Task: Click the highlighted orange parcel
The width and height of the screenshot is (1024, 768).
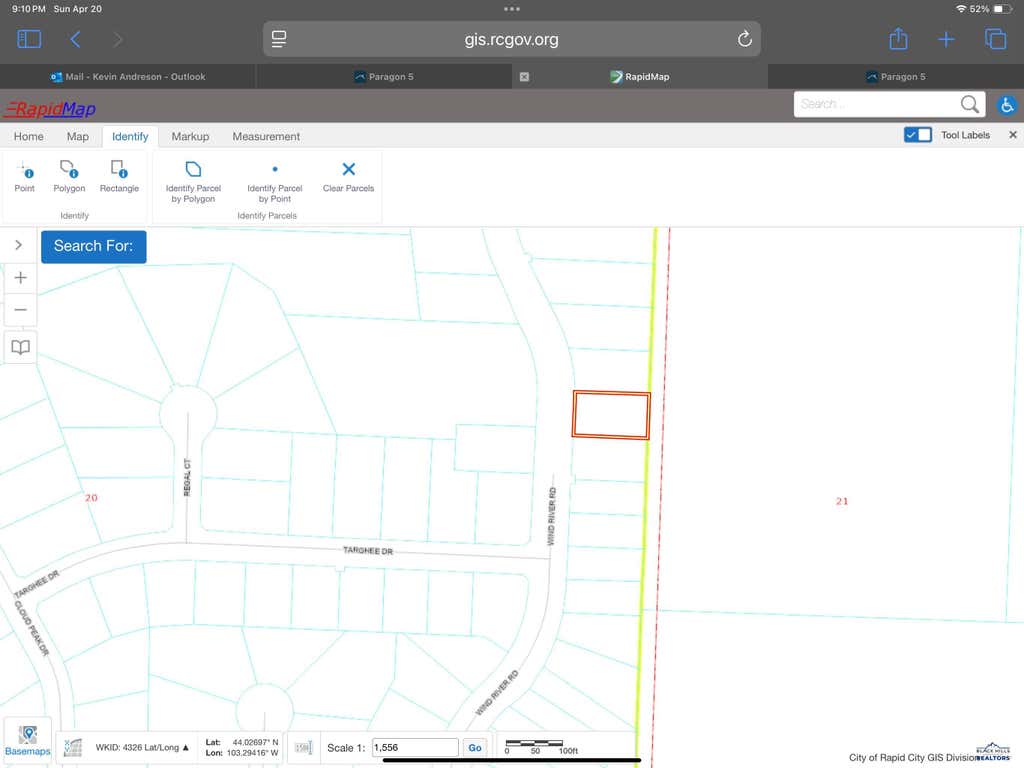Action: point(611,414)
